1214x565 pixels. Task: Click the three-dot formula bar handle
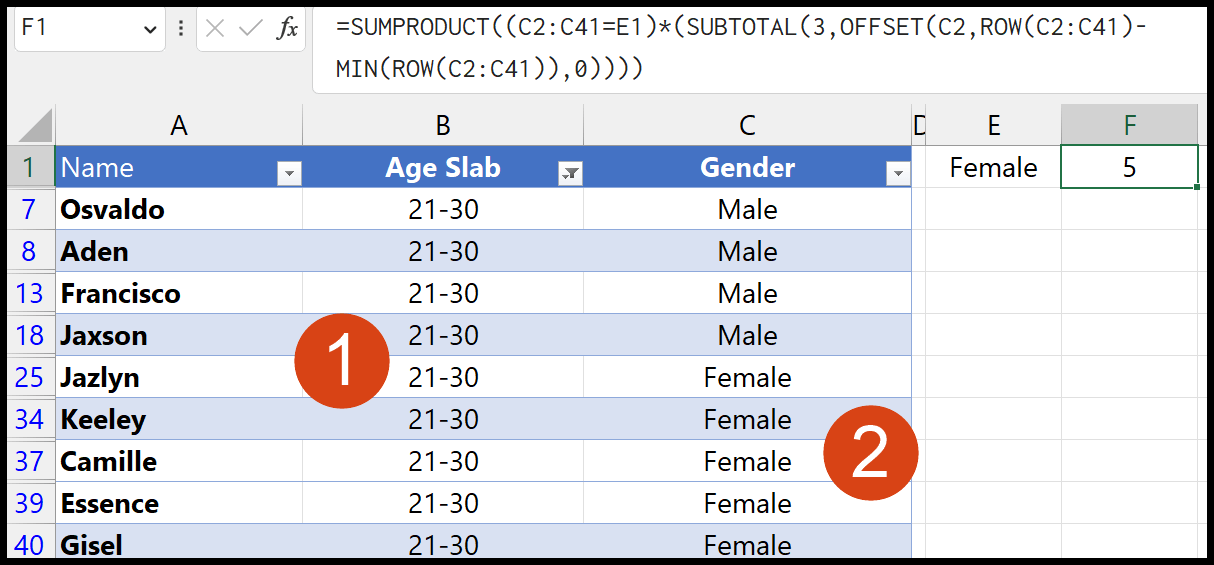181,29
